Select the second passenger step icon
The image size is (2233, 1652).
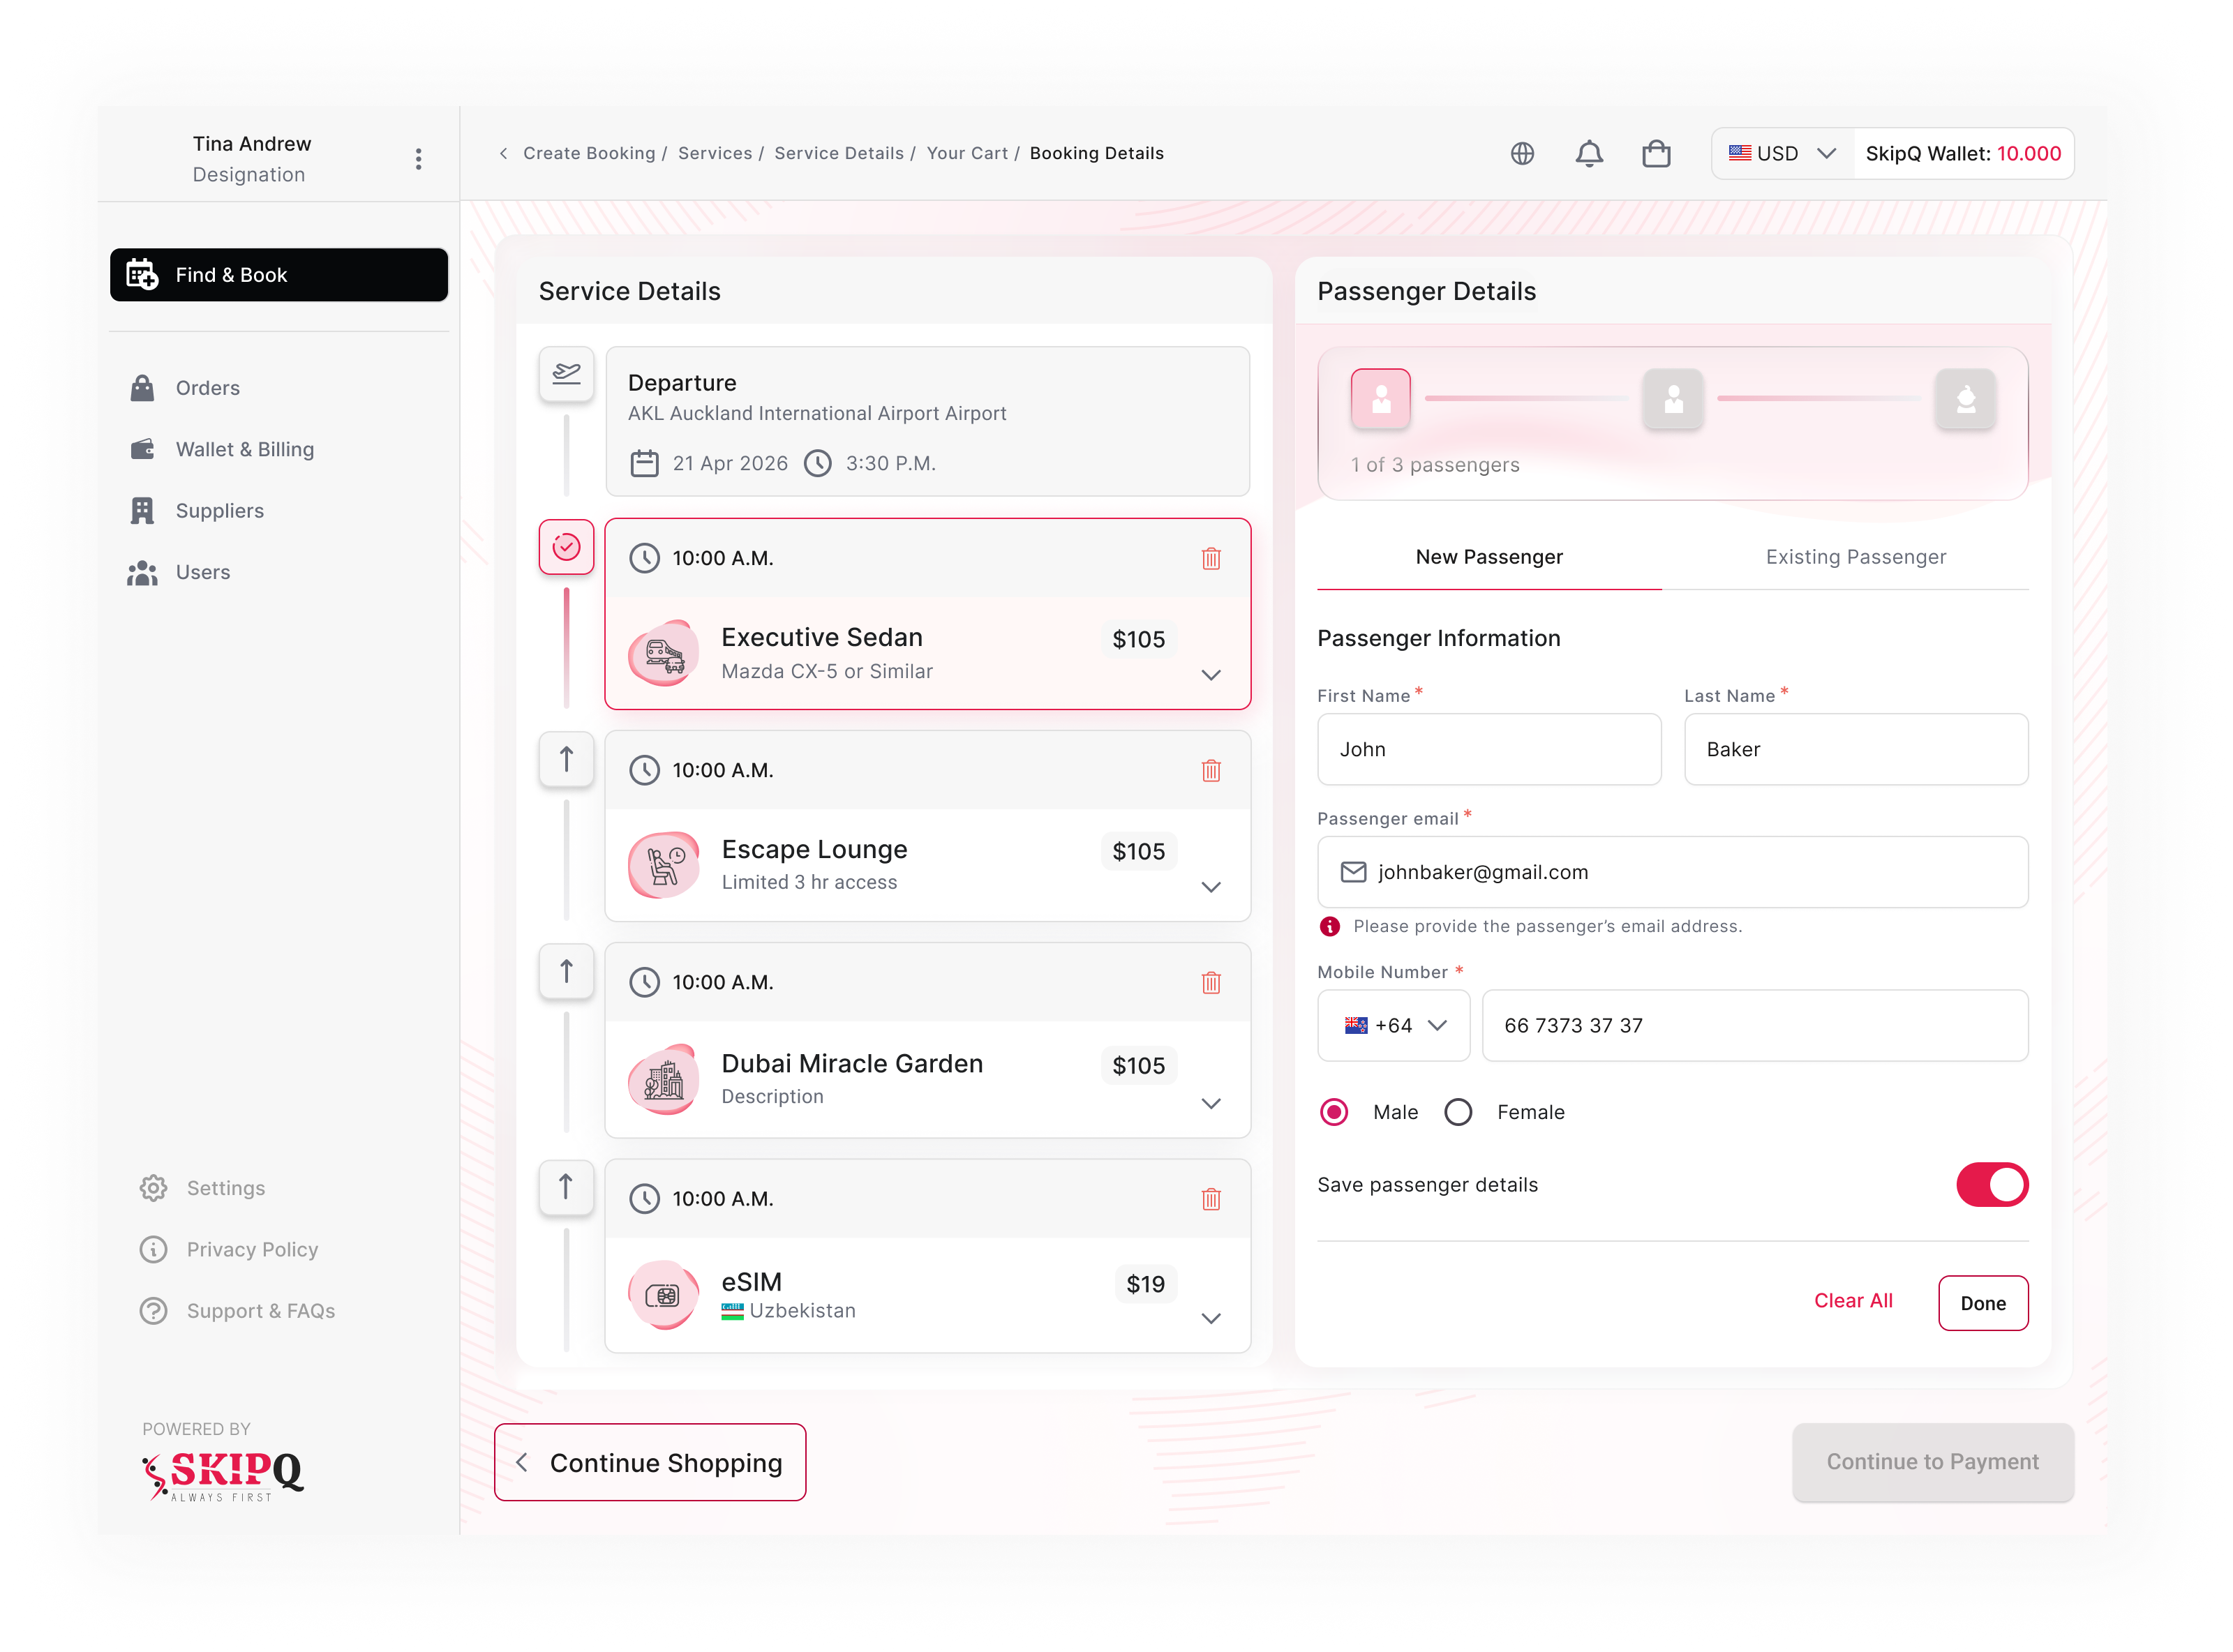(x=1673, y=399)
